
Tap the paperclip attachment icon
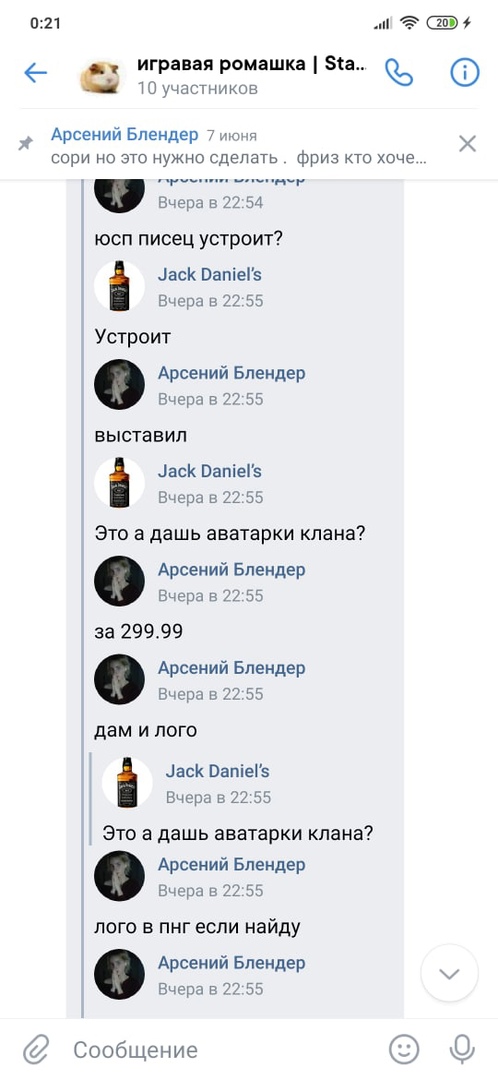34,1050
